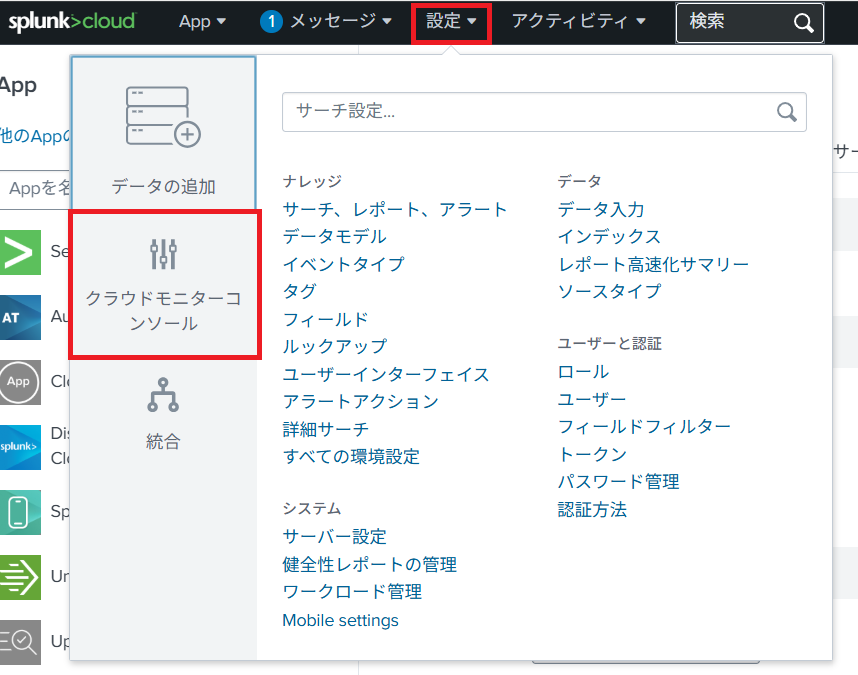The height and width of the screenshot is (675, 858).
Task: Click the magnifier in top 検索 box
Action: [x=803, y=23]
